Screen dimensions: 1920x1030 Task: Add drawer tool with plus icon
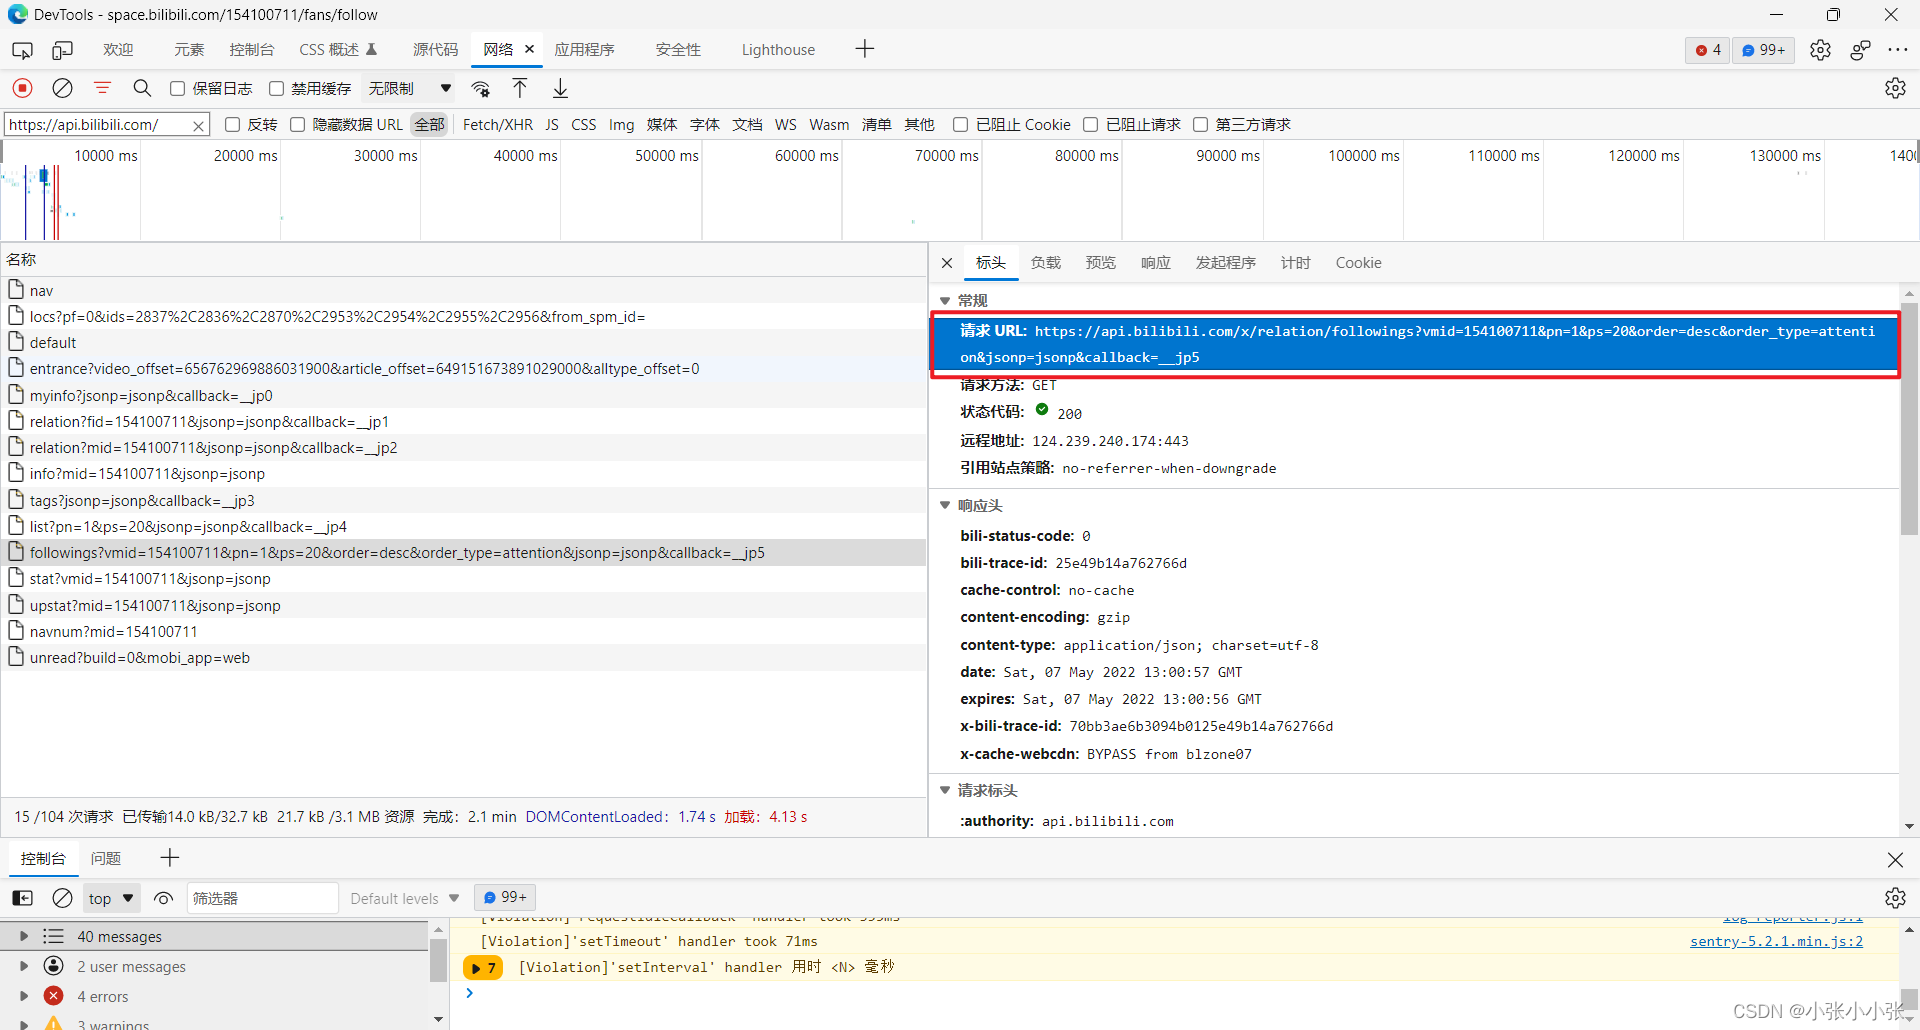tap(170, 858)
